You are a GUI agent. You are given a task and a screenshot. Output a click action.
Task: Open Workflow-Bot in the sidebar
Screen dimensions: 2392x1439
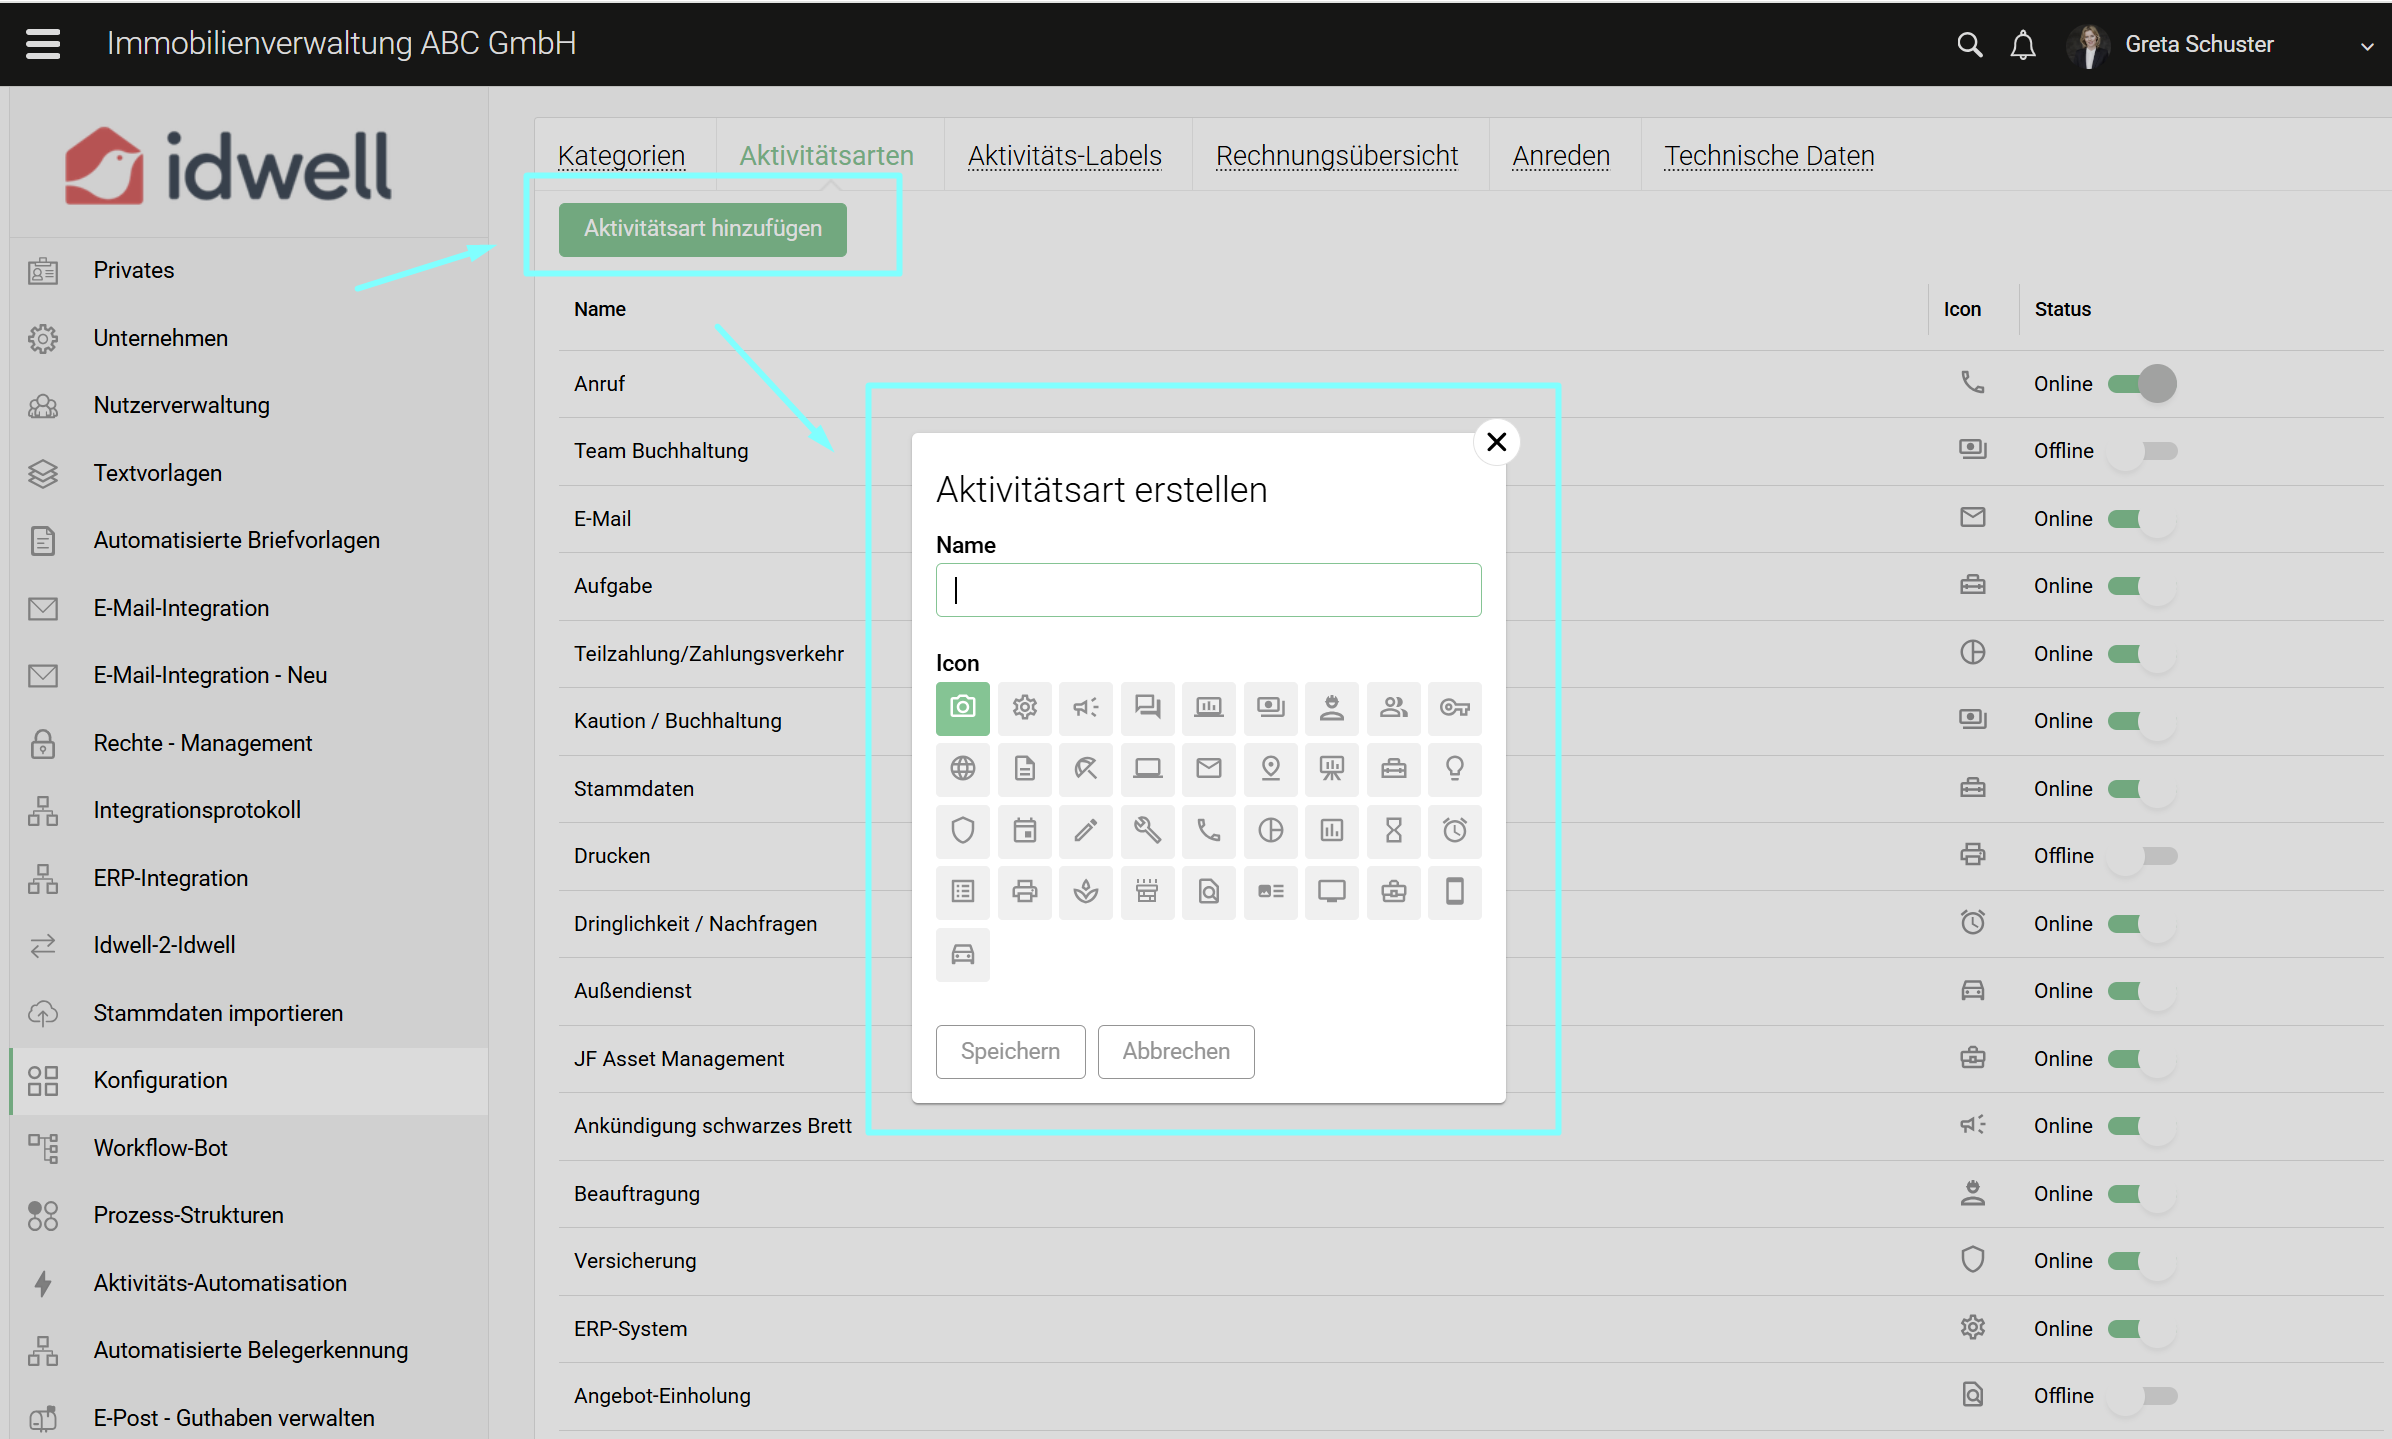(160, 1148)
